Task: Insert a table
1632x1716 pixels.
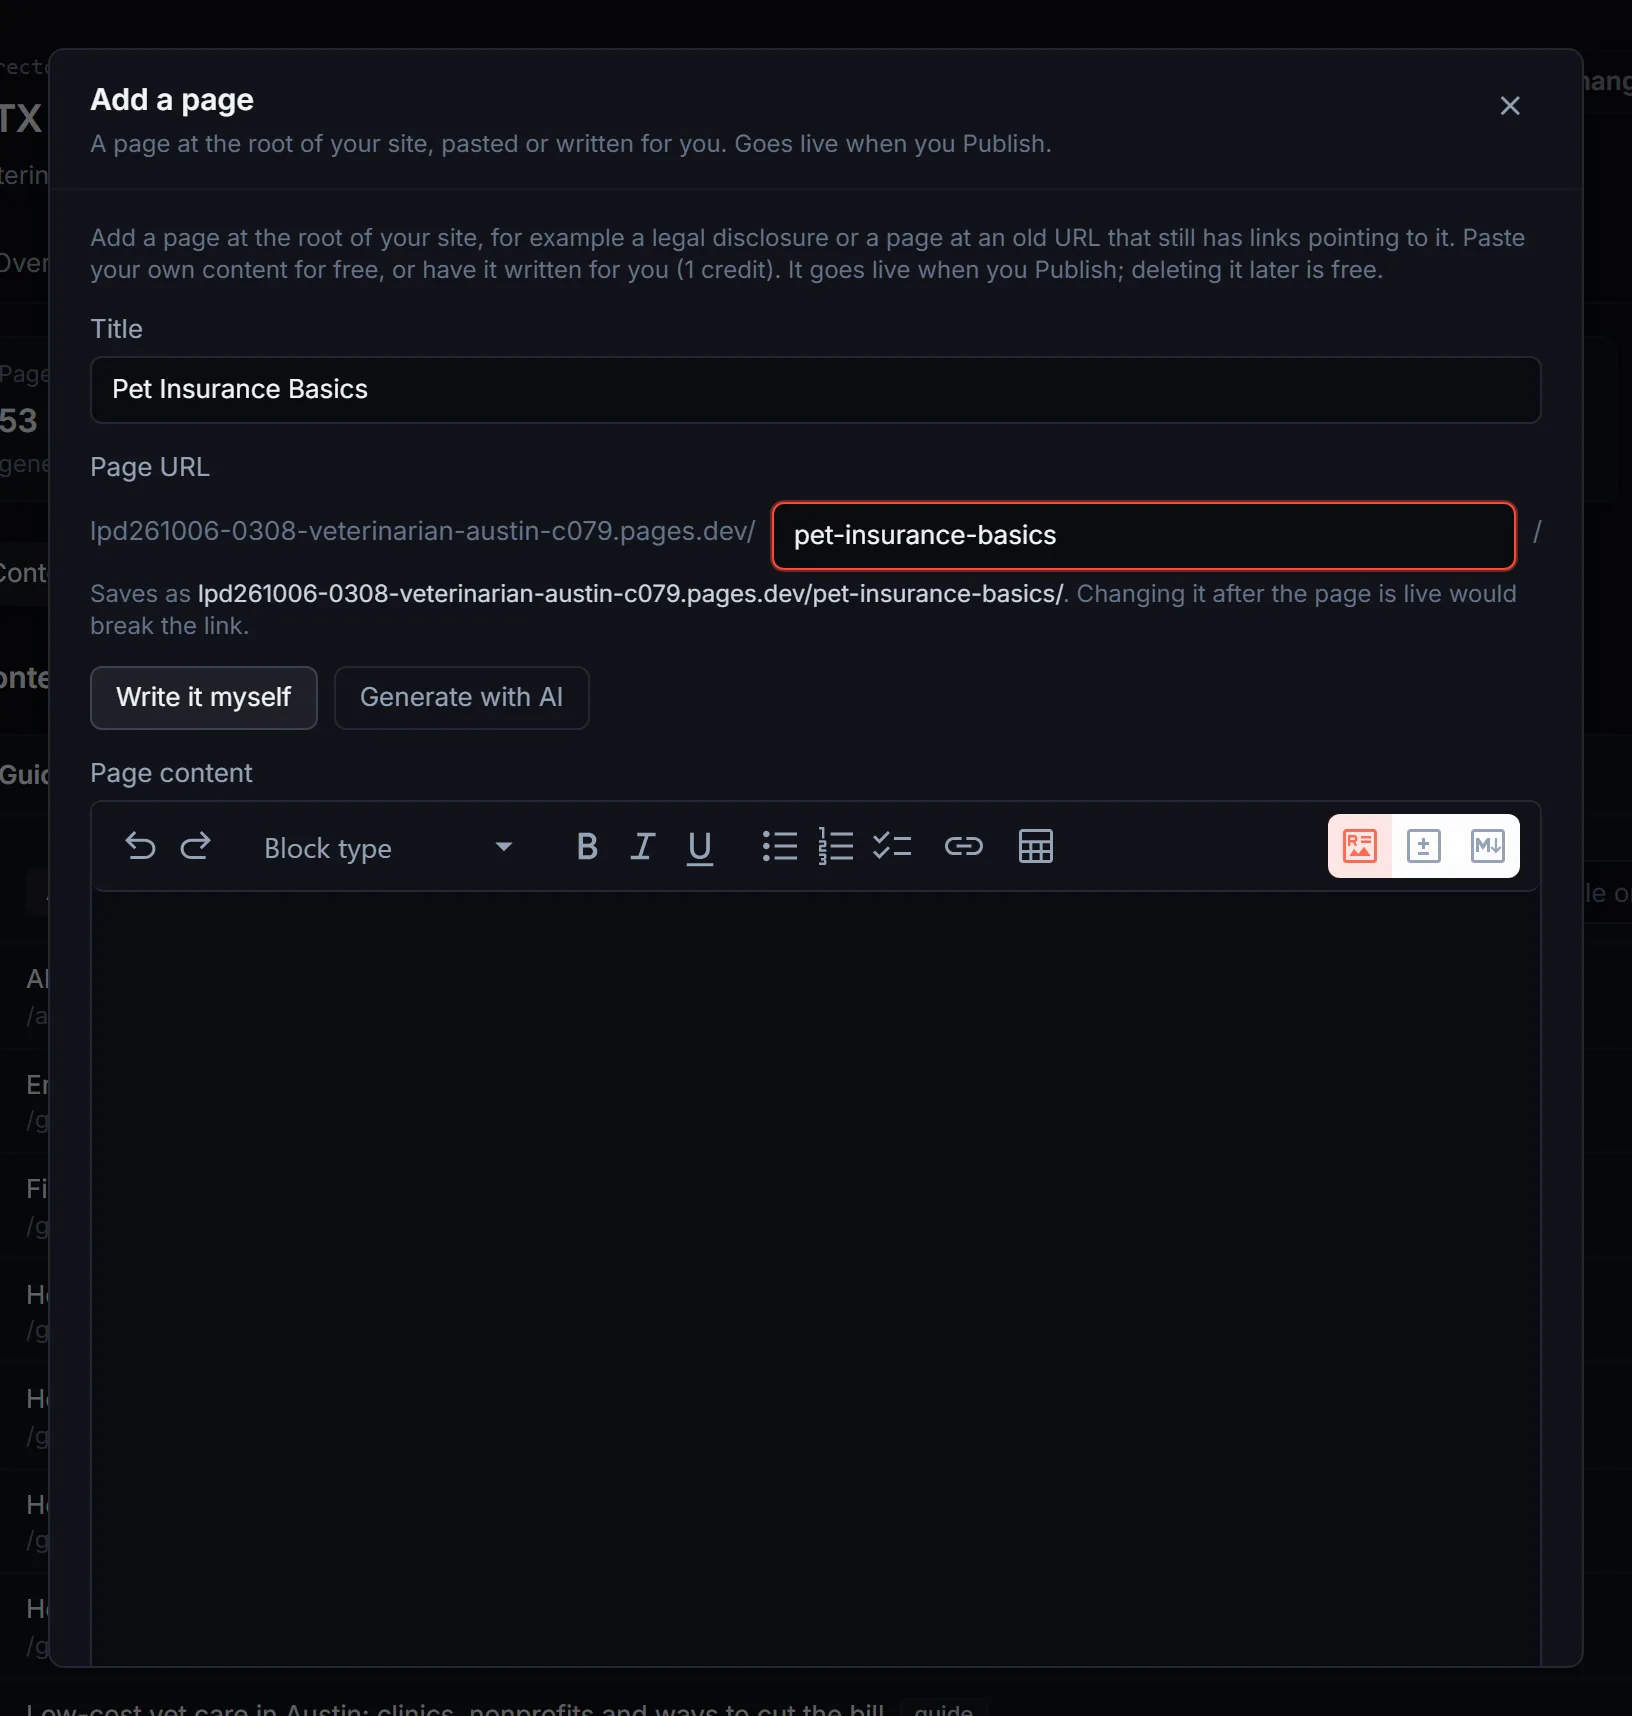Action: coord(1036,847)
